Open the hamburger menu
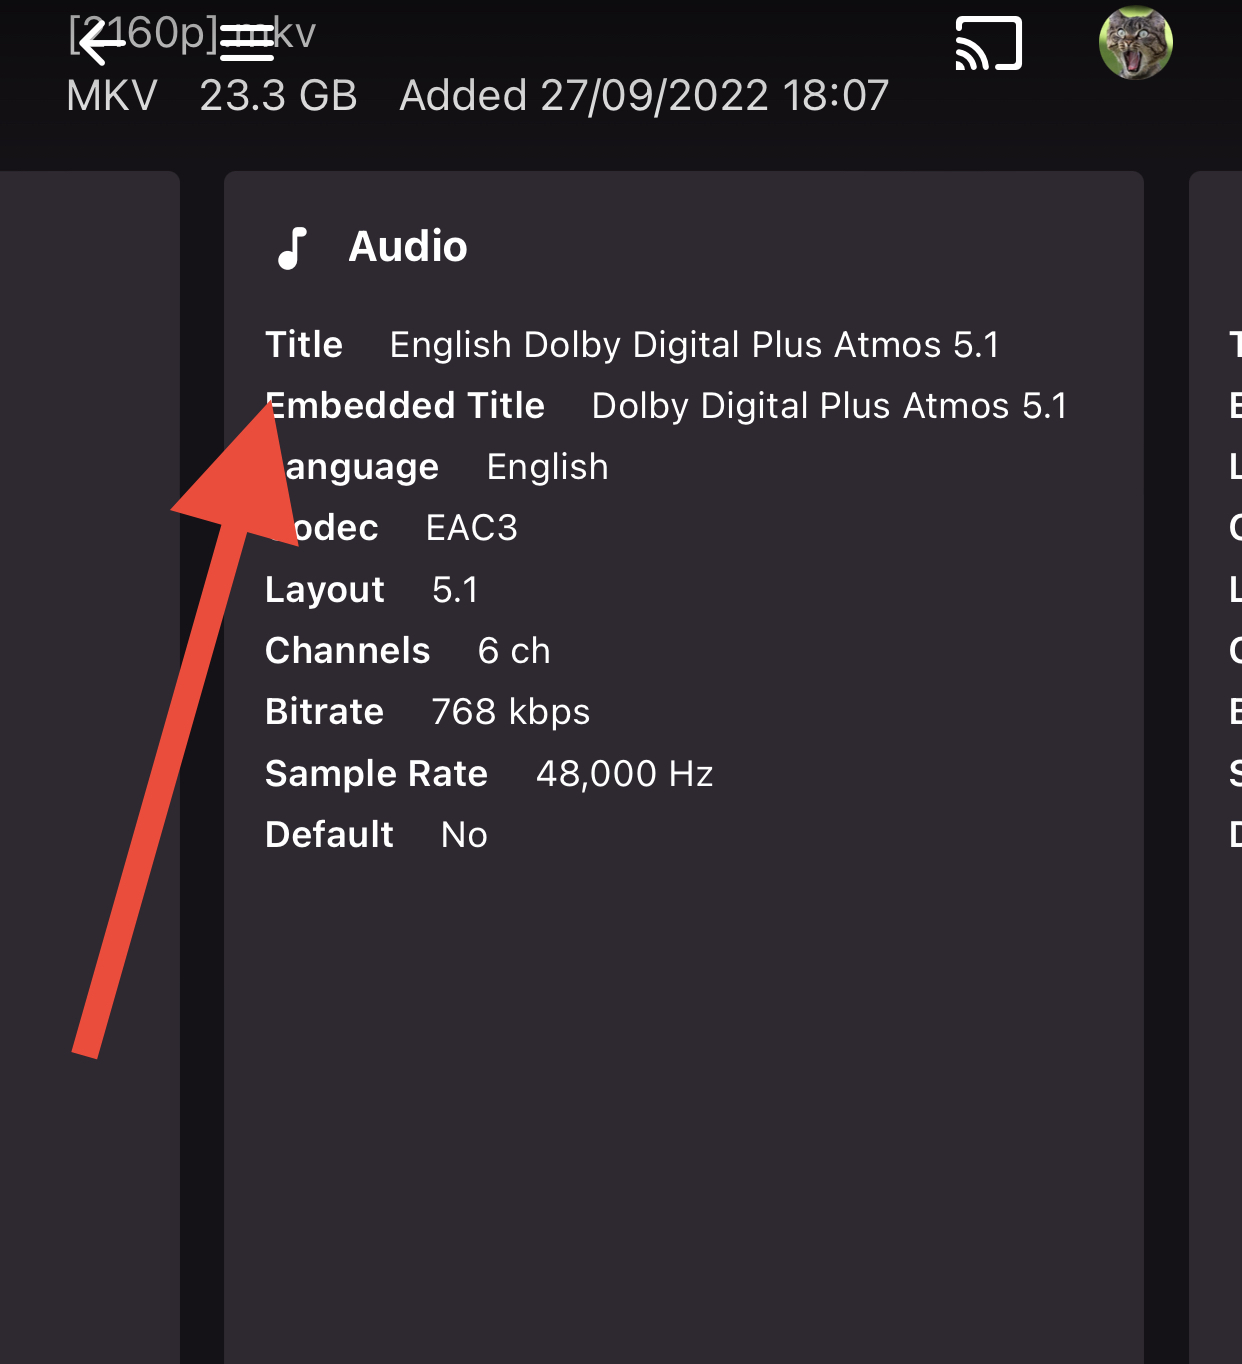The image size is (1242, 1364). 247,43
